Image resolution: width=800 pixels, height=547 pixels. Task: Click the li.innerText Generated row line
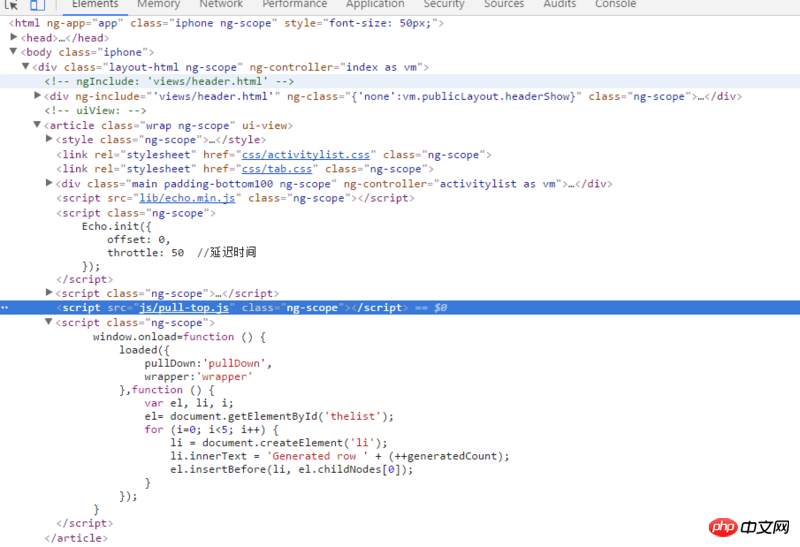[340, 456]
